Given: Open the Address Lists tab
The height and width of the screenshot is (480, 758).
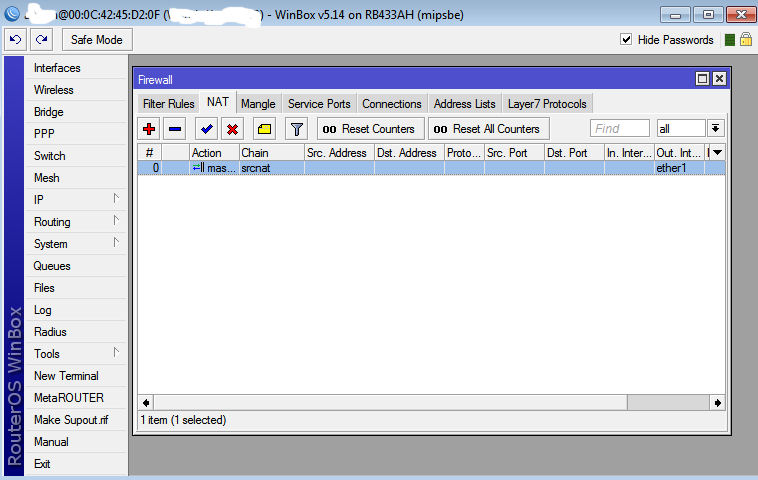Looking at the screenshot, I should (465, 104).
